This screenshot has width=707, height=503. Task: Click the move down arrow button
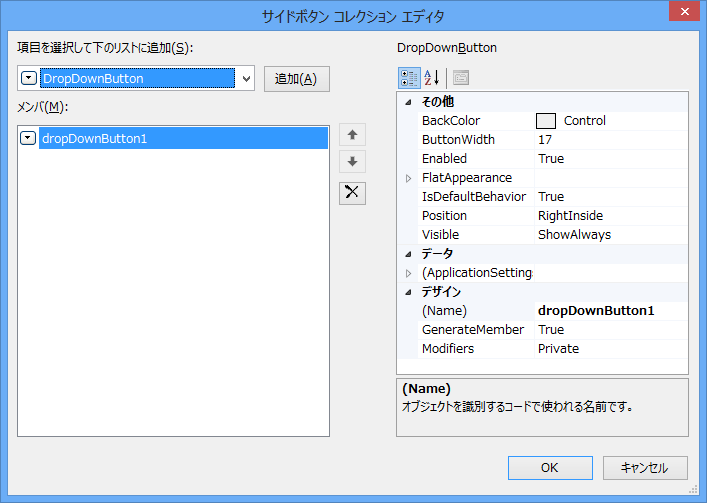352,162
